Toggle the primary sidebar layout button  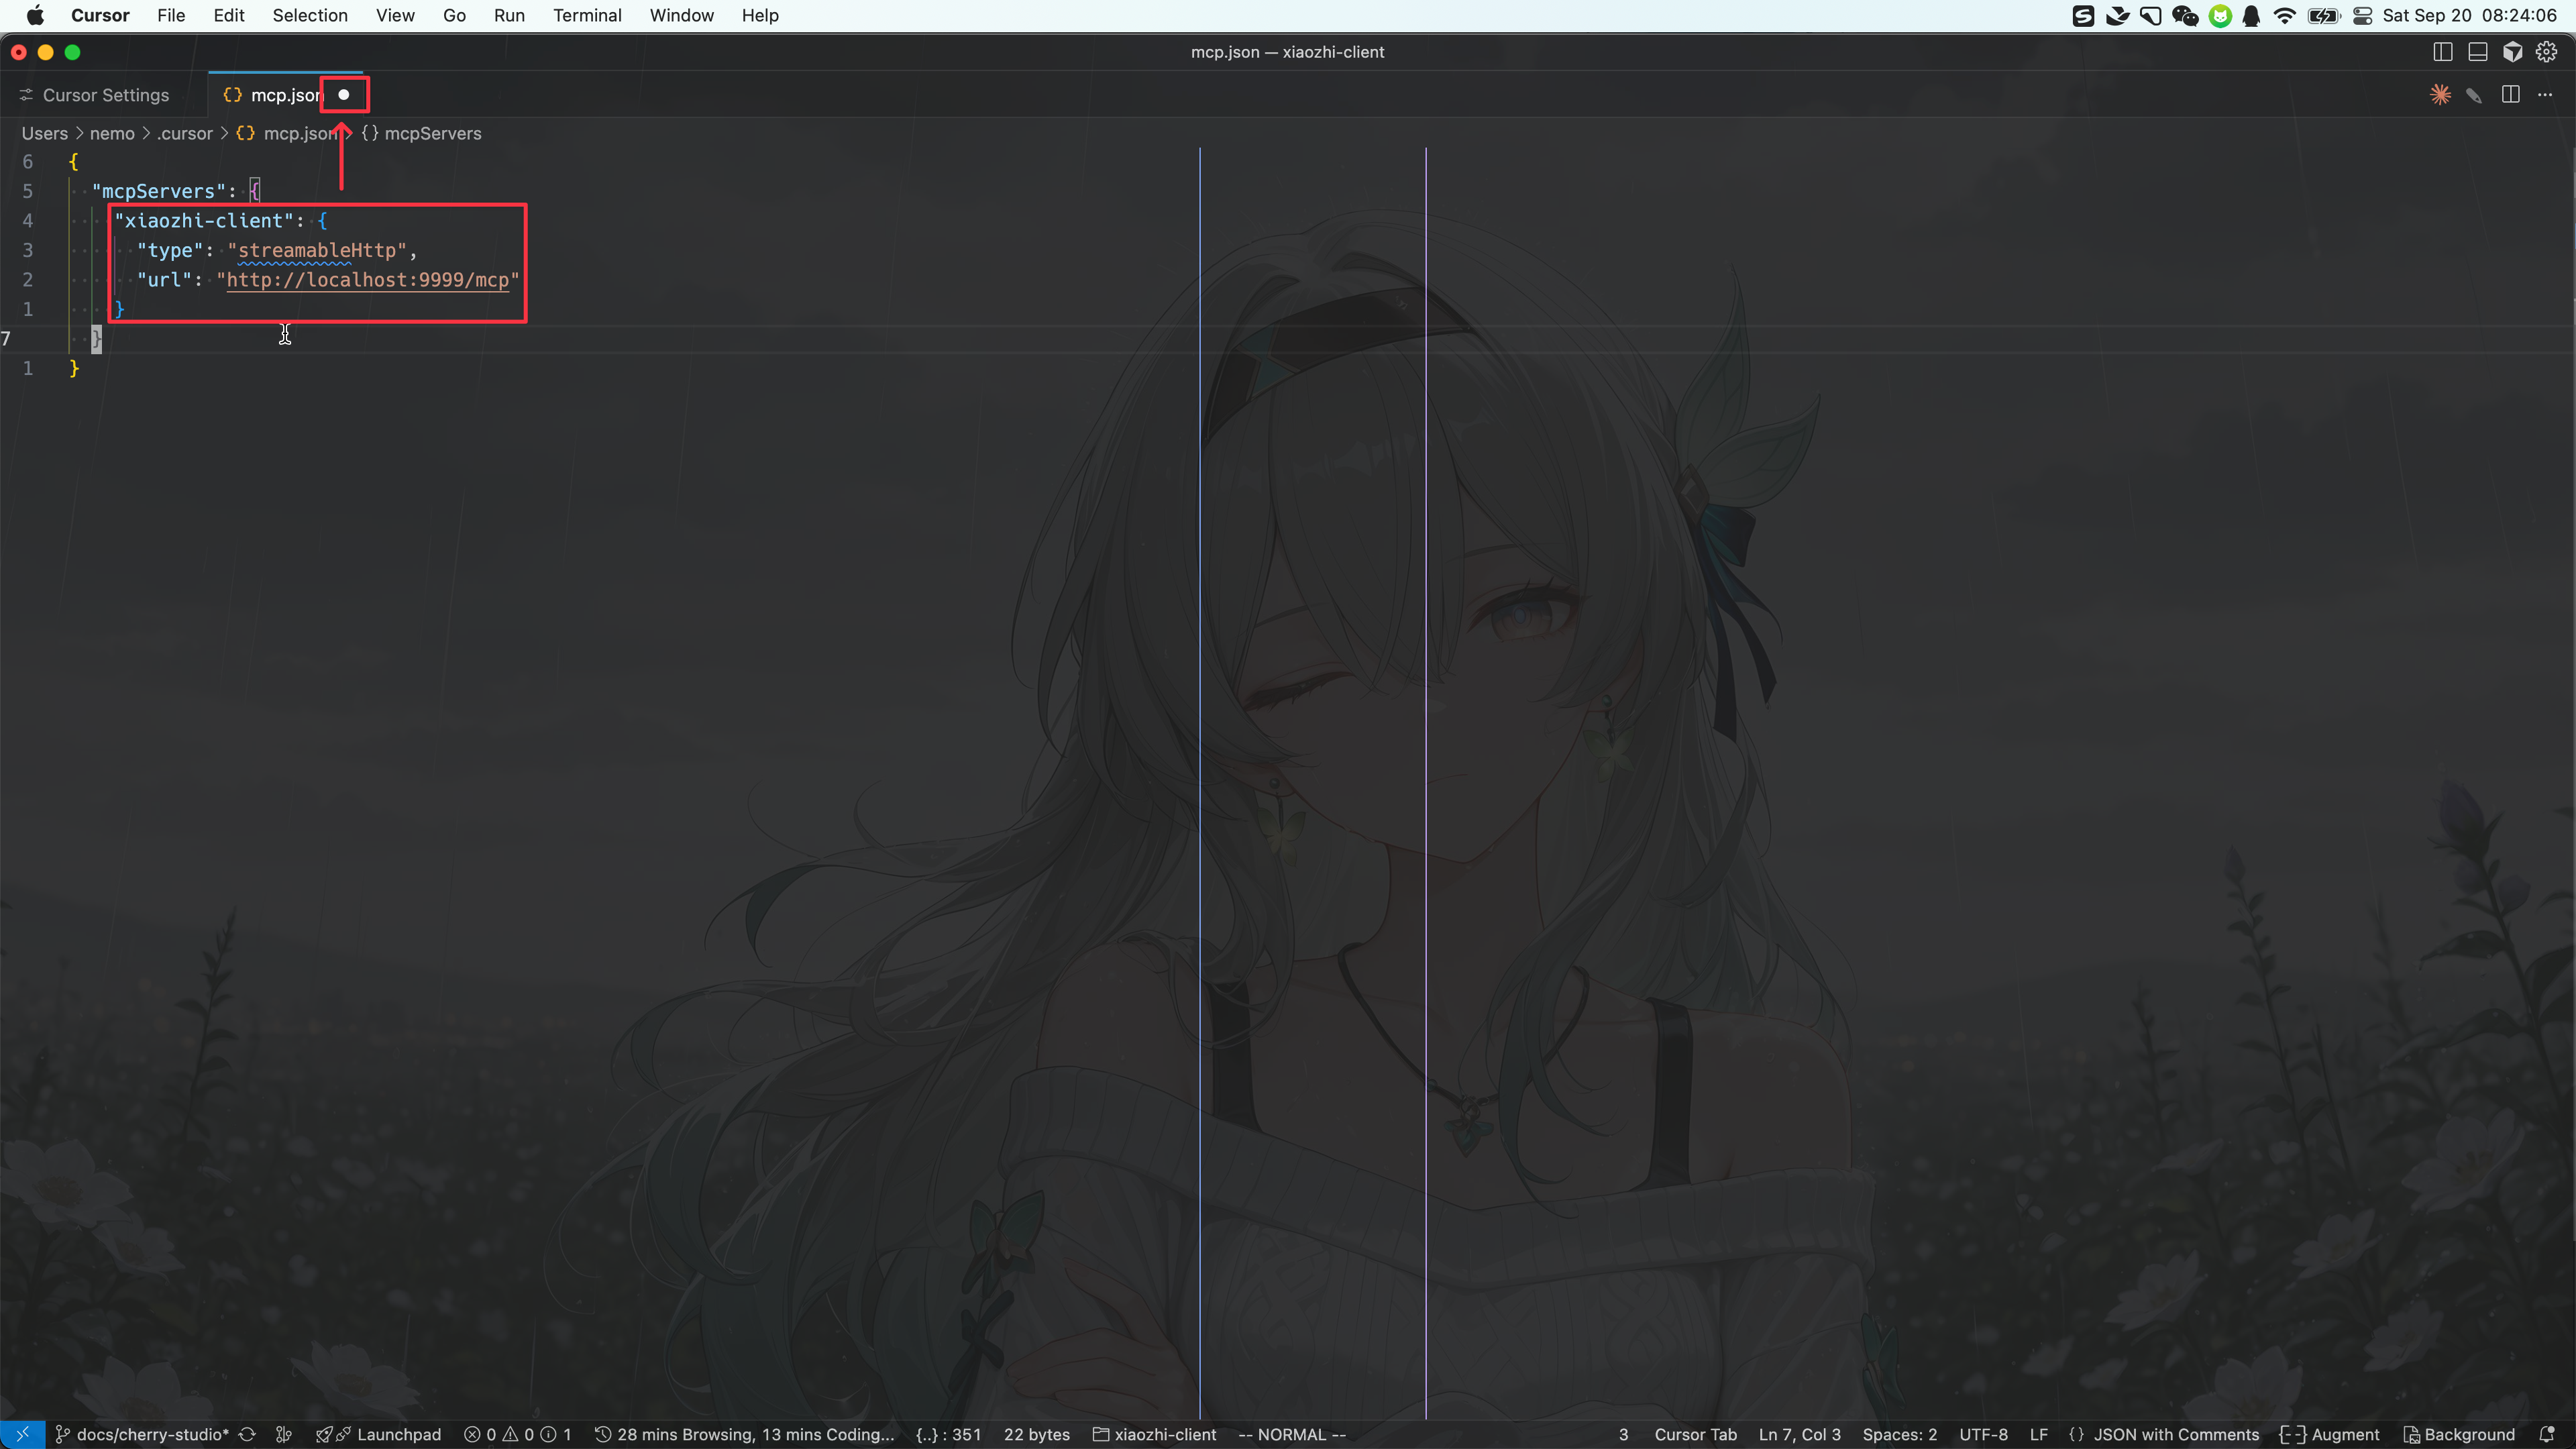[x=2442, y=52]
